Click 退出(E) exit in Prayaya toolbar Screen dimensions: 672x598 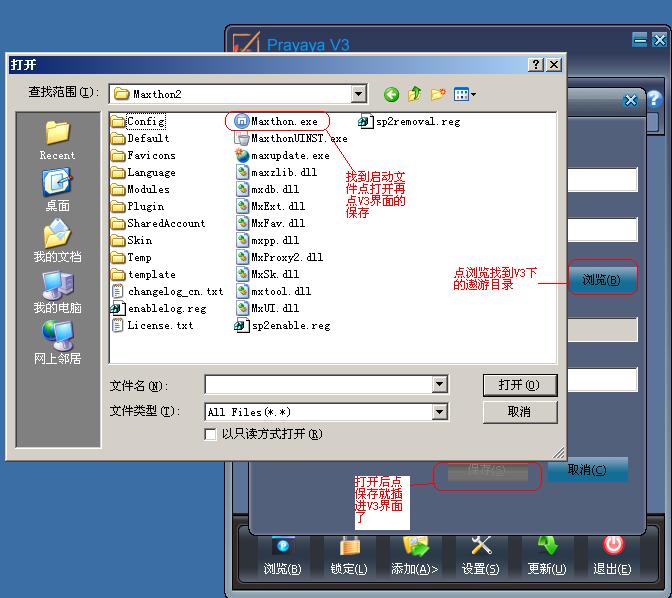tap(612, 556)
